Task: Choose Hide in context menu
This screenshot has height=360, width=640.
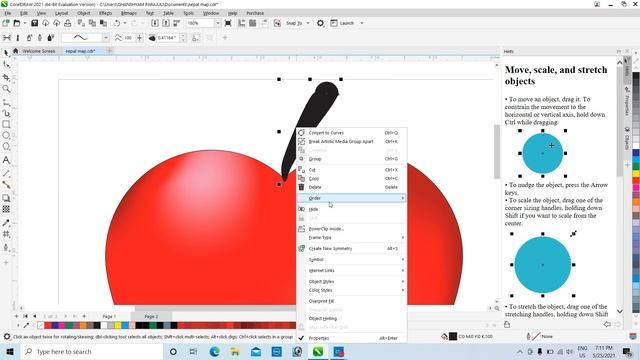Action: [351, 209]
